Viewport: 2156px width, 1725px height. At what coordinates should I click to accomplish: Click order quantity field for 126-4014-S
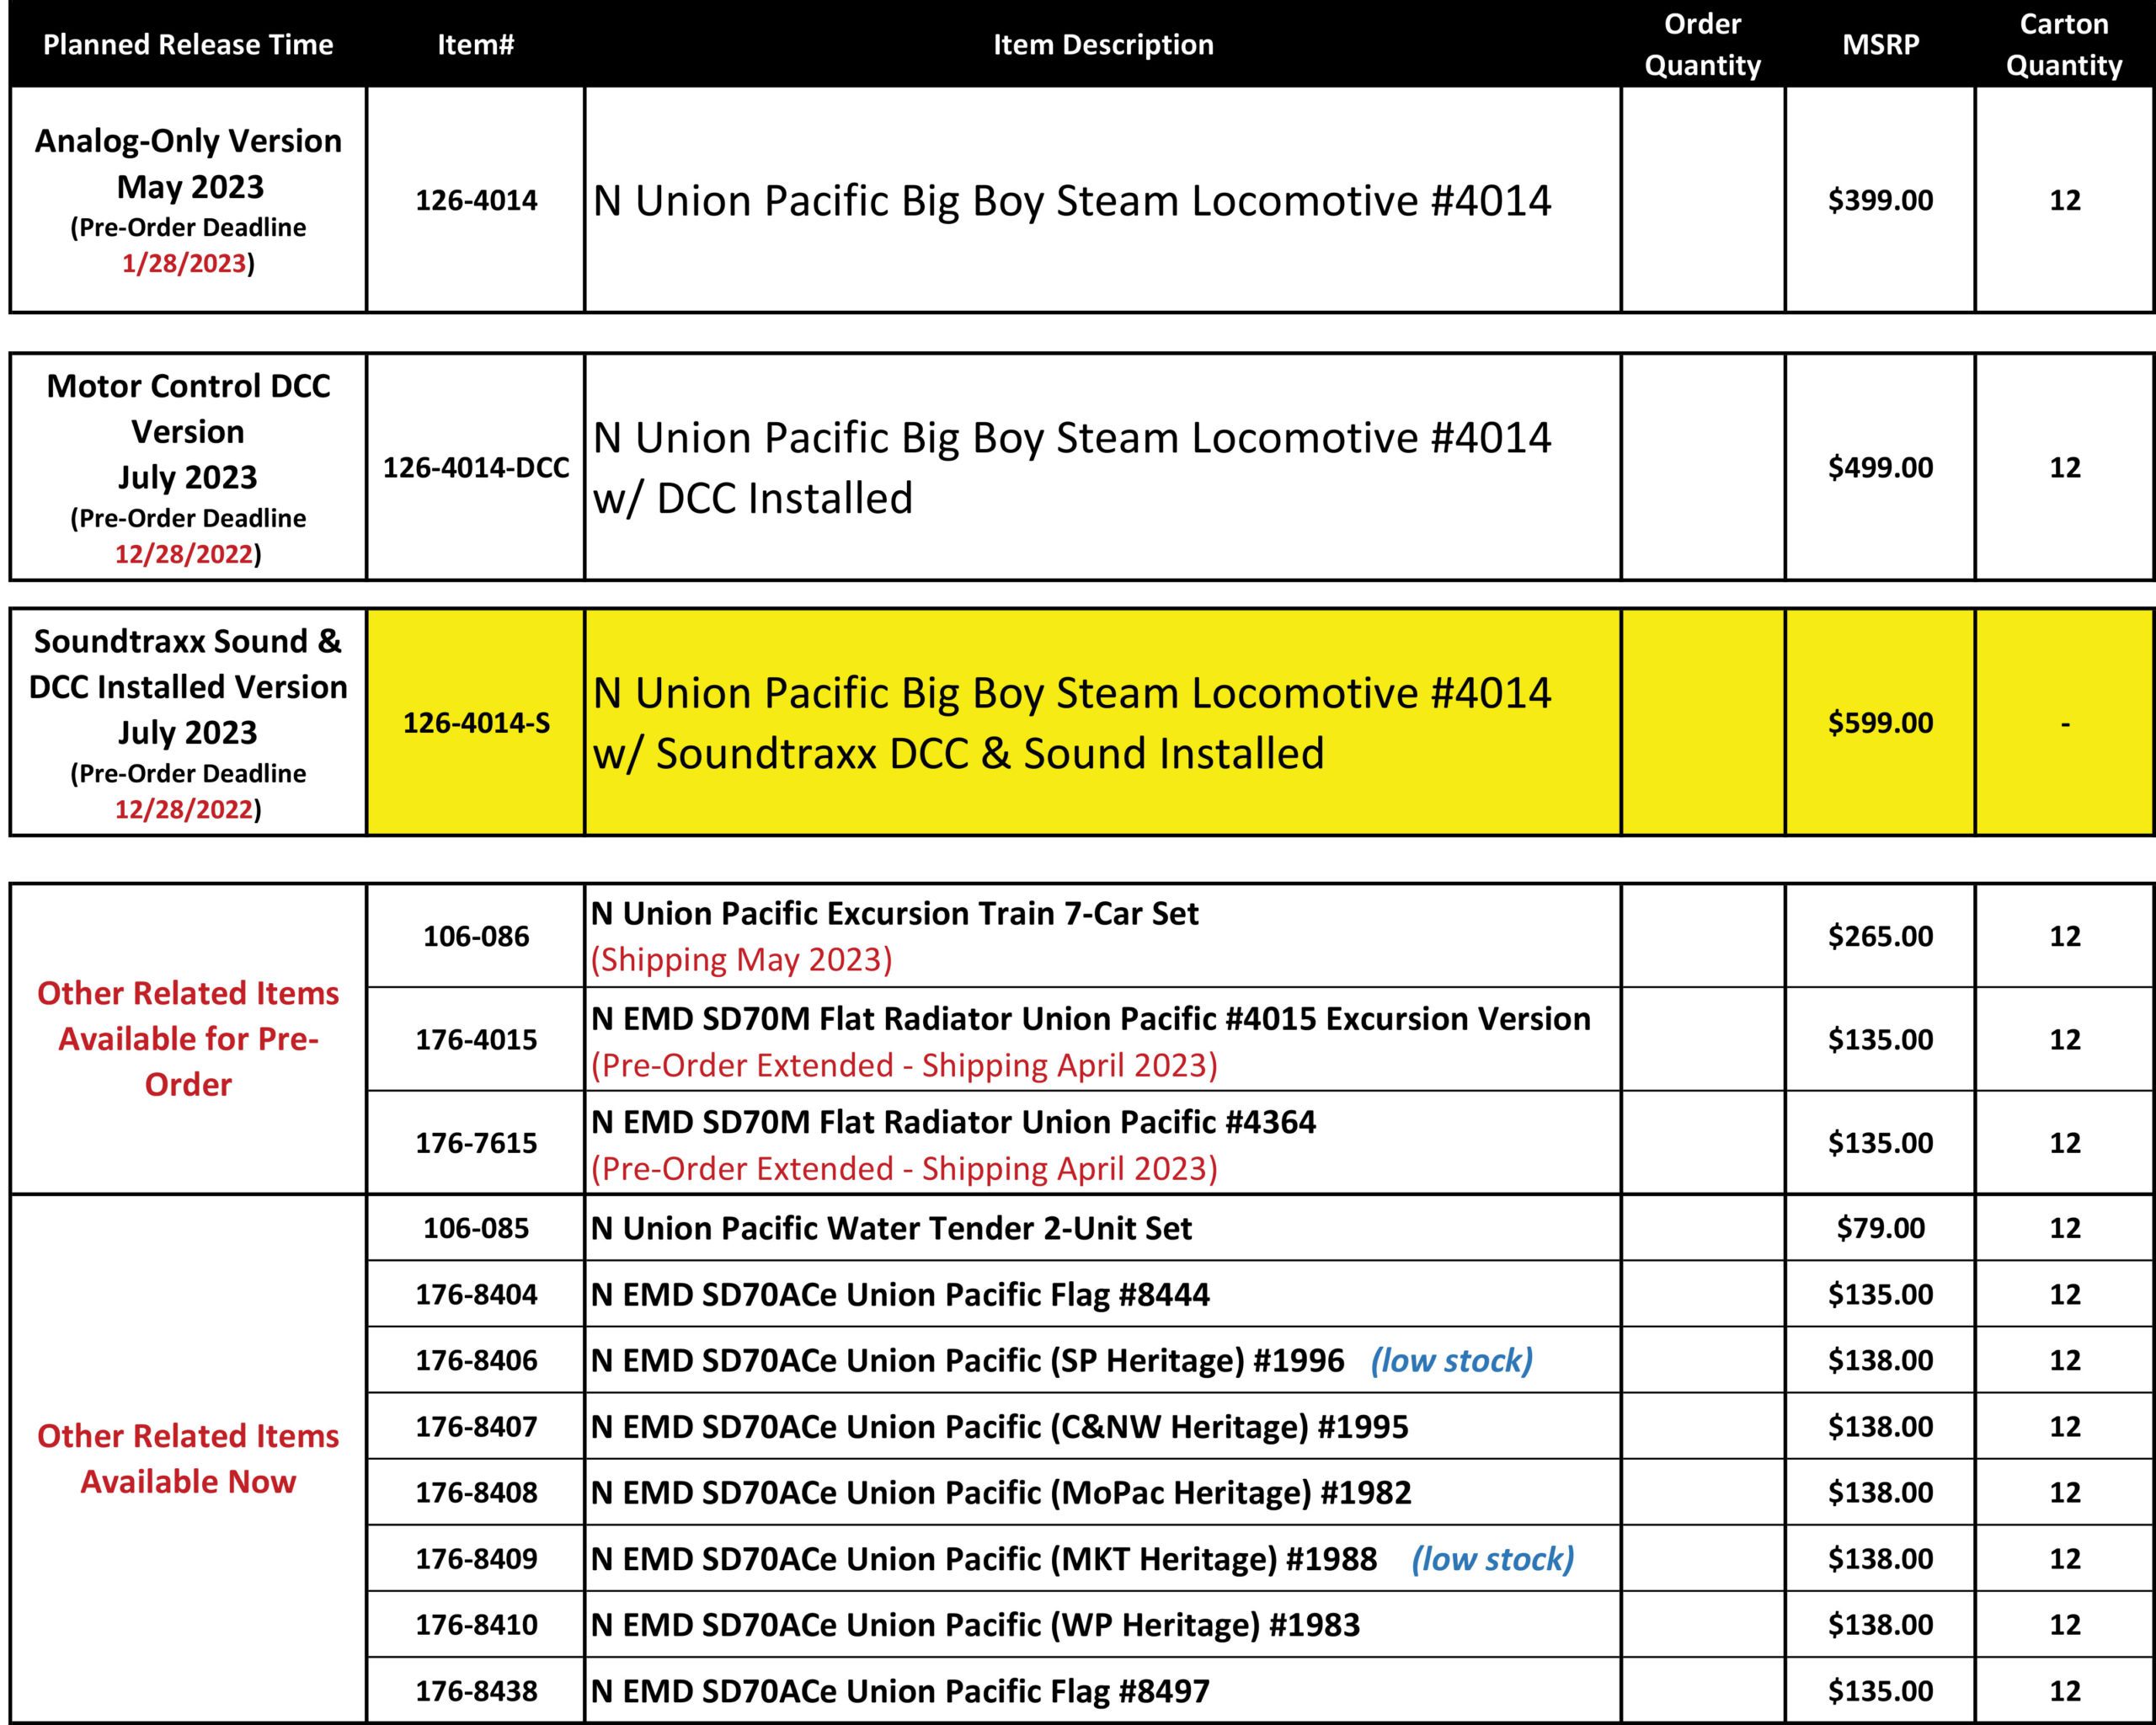(1703, 722)
